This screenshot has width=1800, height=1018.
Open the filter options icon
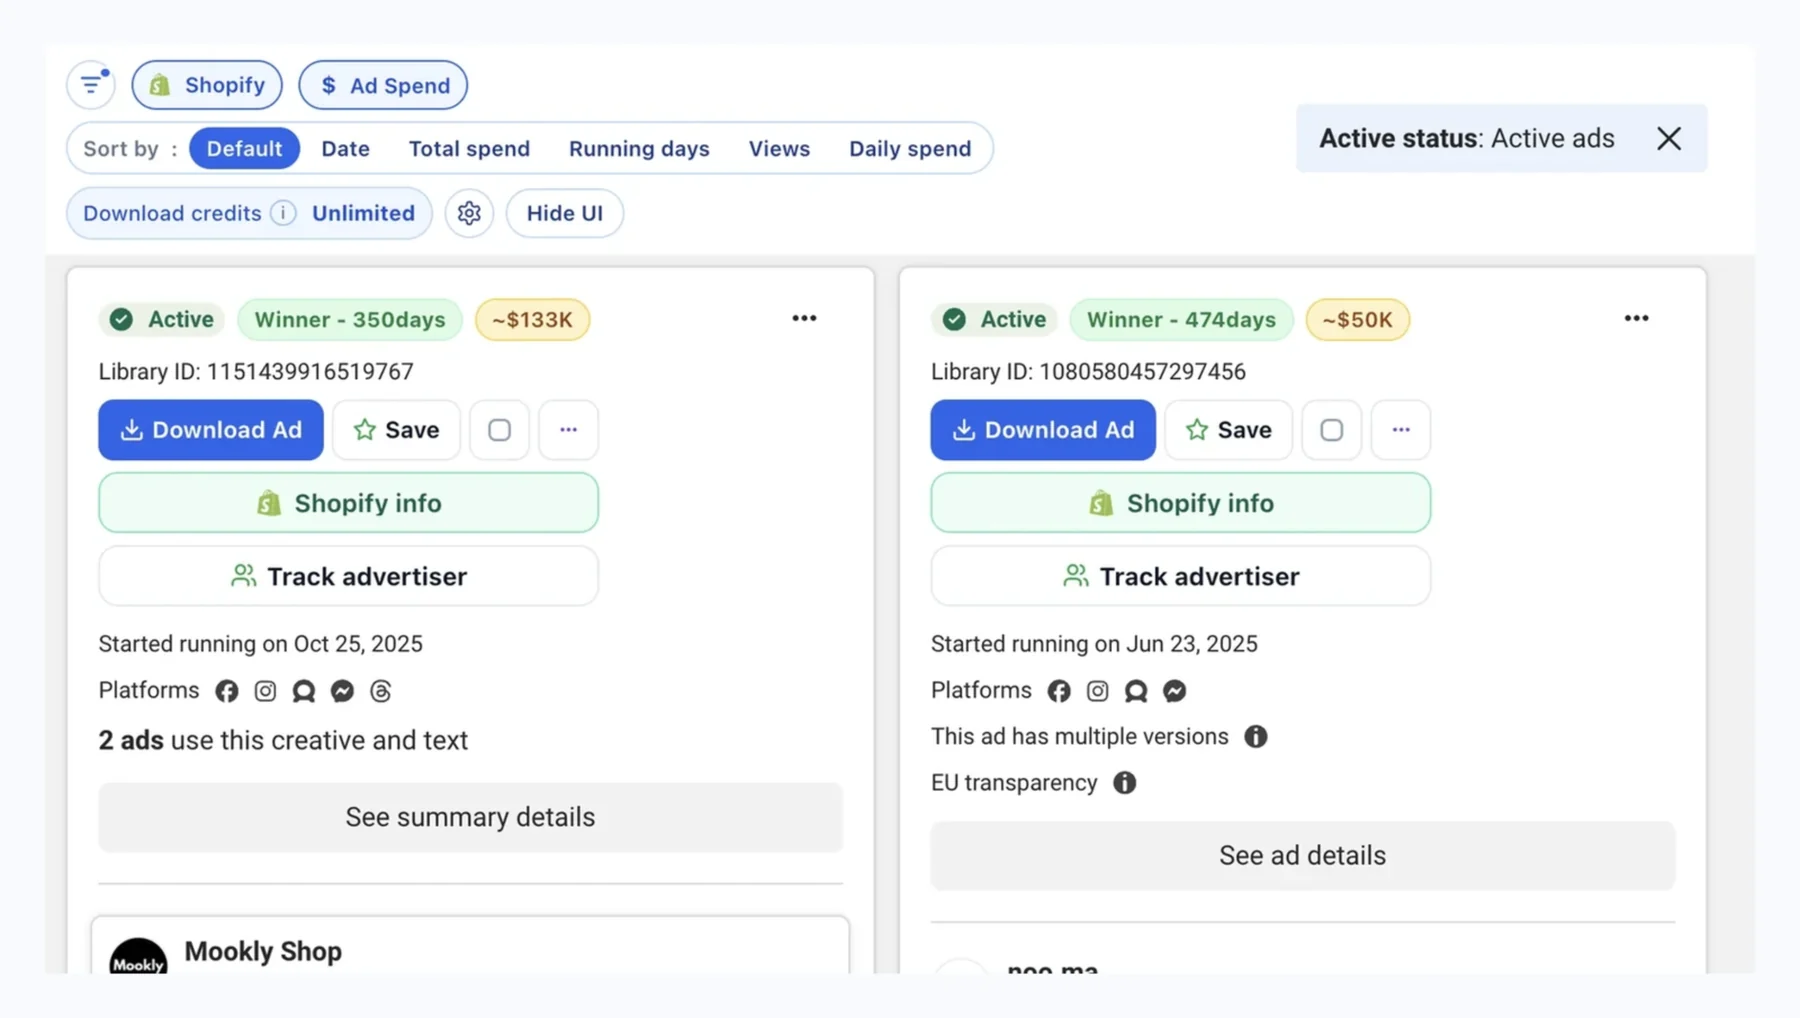91,85
